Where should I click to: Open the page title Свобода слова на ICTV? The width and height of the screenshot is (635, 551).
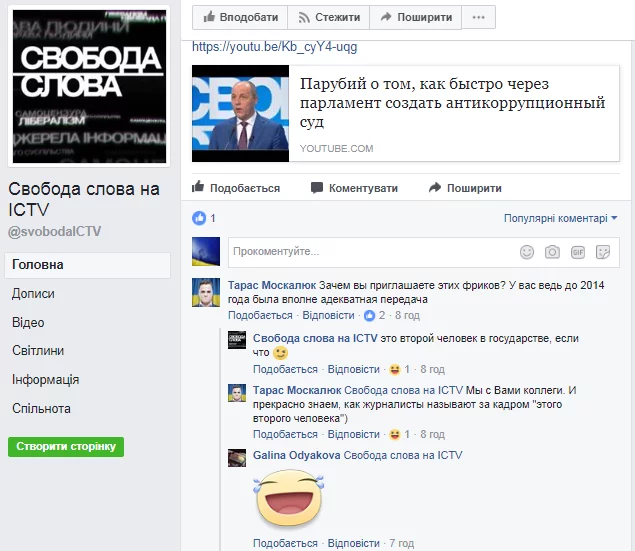(84, 199)
